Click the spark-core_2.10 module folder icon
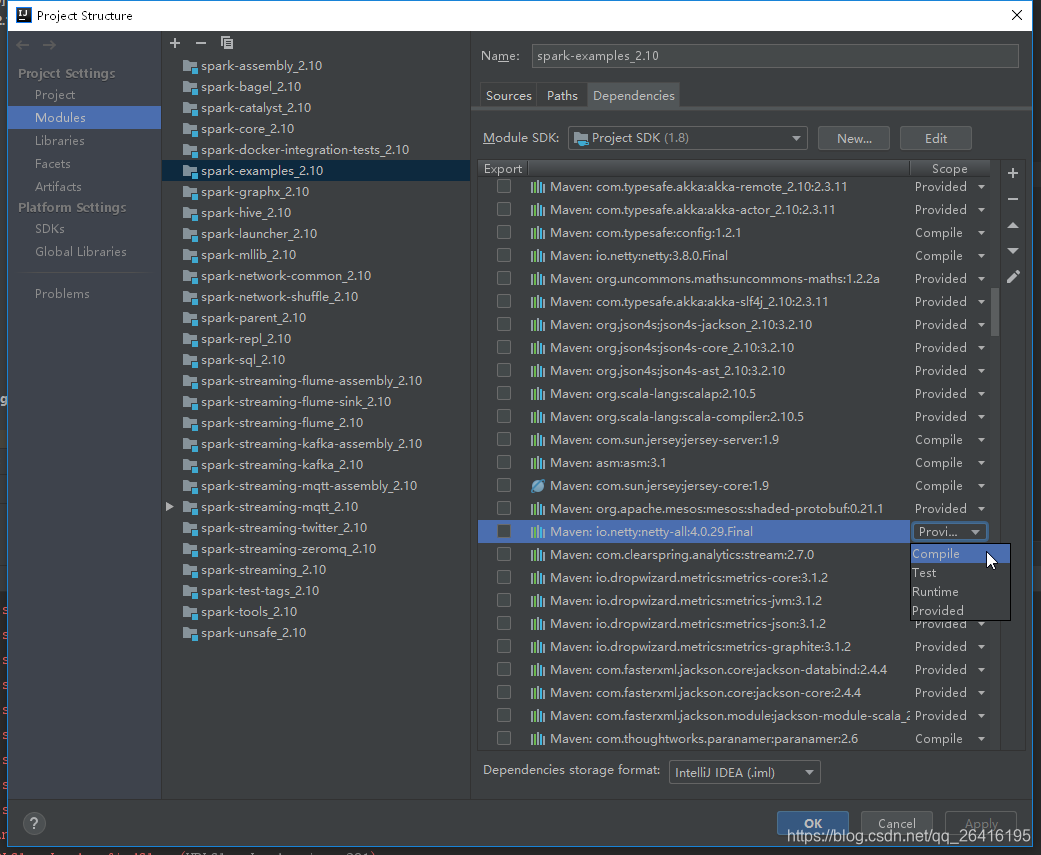The height and width of the screenshot is (855, 1041). click(190, 129)
